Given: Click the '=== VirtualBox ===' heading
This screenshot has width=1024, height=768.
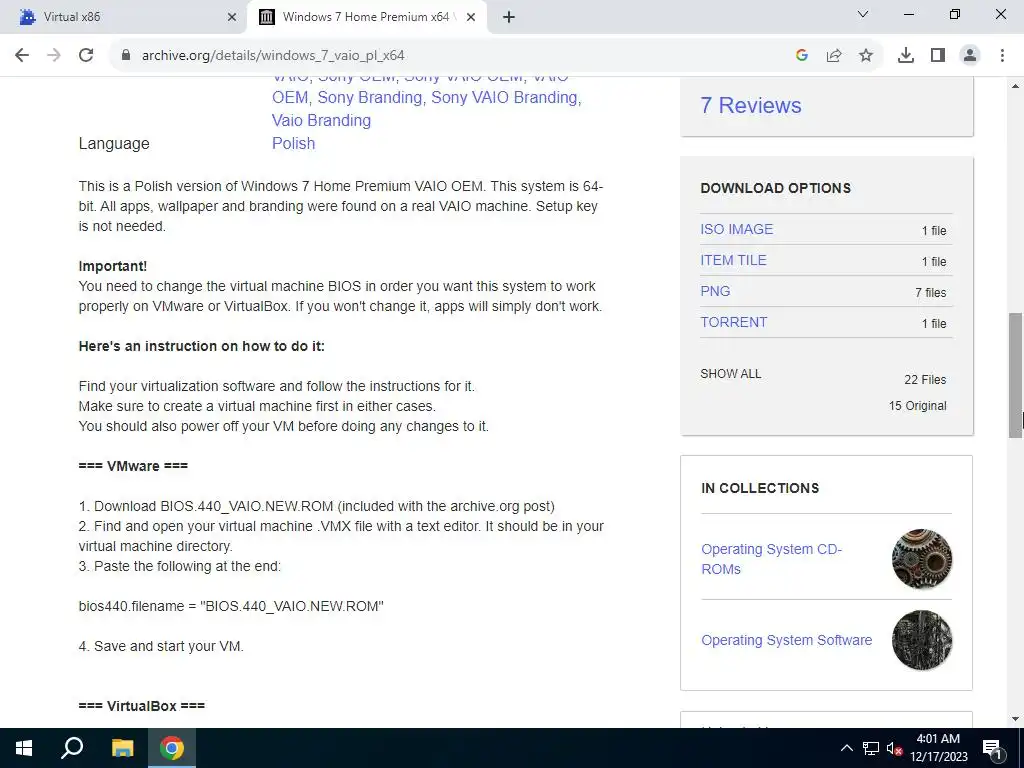Looking at the screenshot, I should tap(142, 706).
